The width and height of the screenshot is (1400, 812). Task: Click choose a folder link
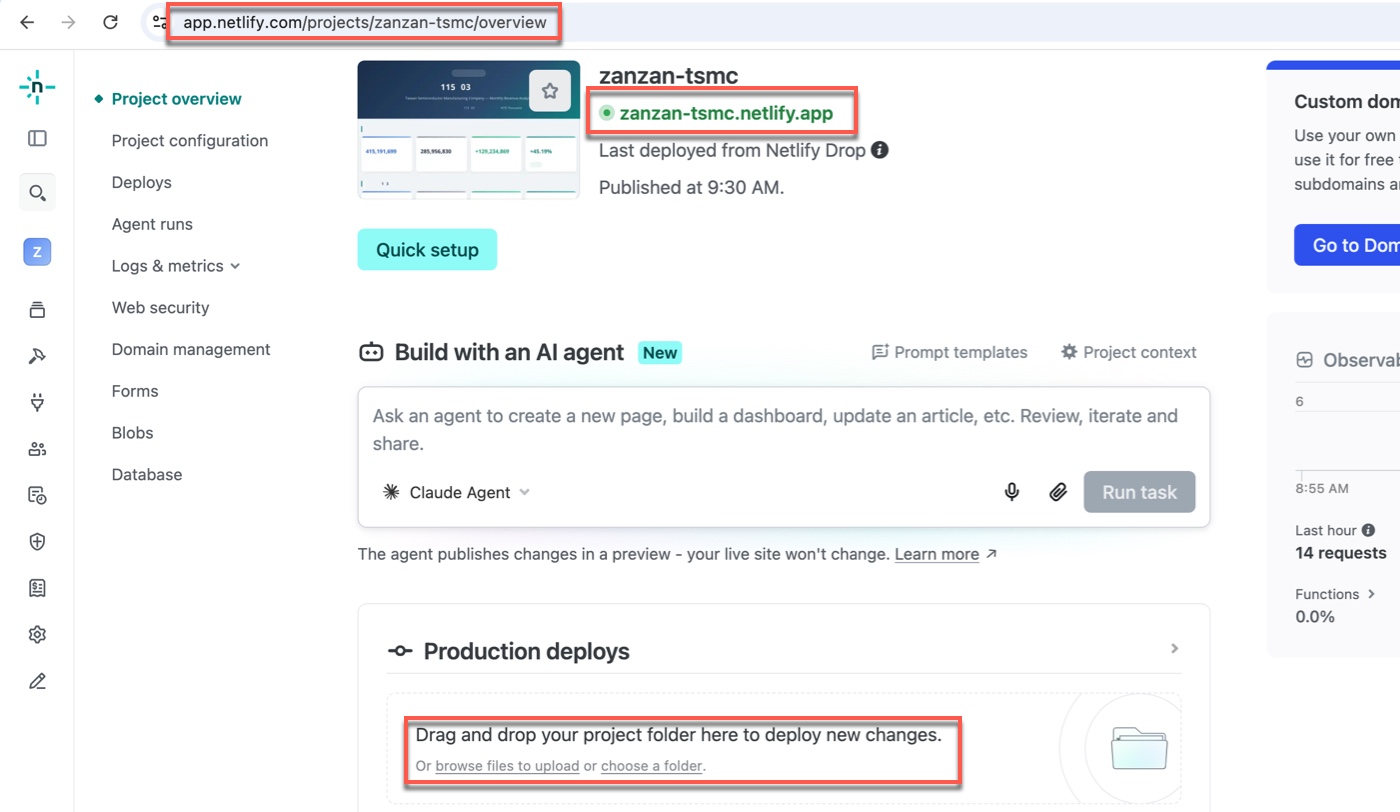(652, 766)
